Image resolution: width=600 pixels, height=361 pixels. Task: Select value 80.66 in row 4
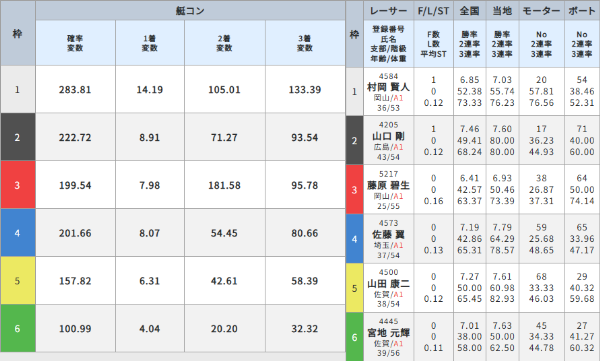coord(305,233)
